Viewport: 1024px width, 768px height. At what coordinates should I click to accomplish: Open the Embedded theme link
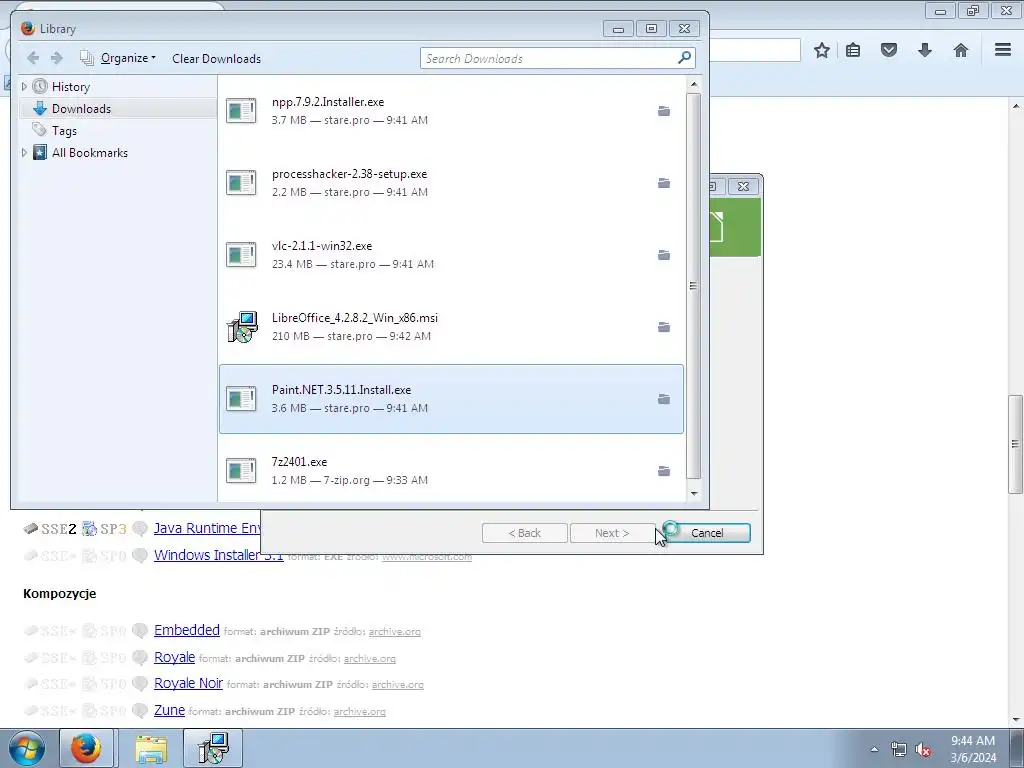click(187, 630)
